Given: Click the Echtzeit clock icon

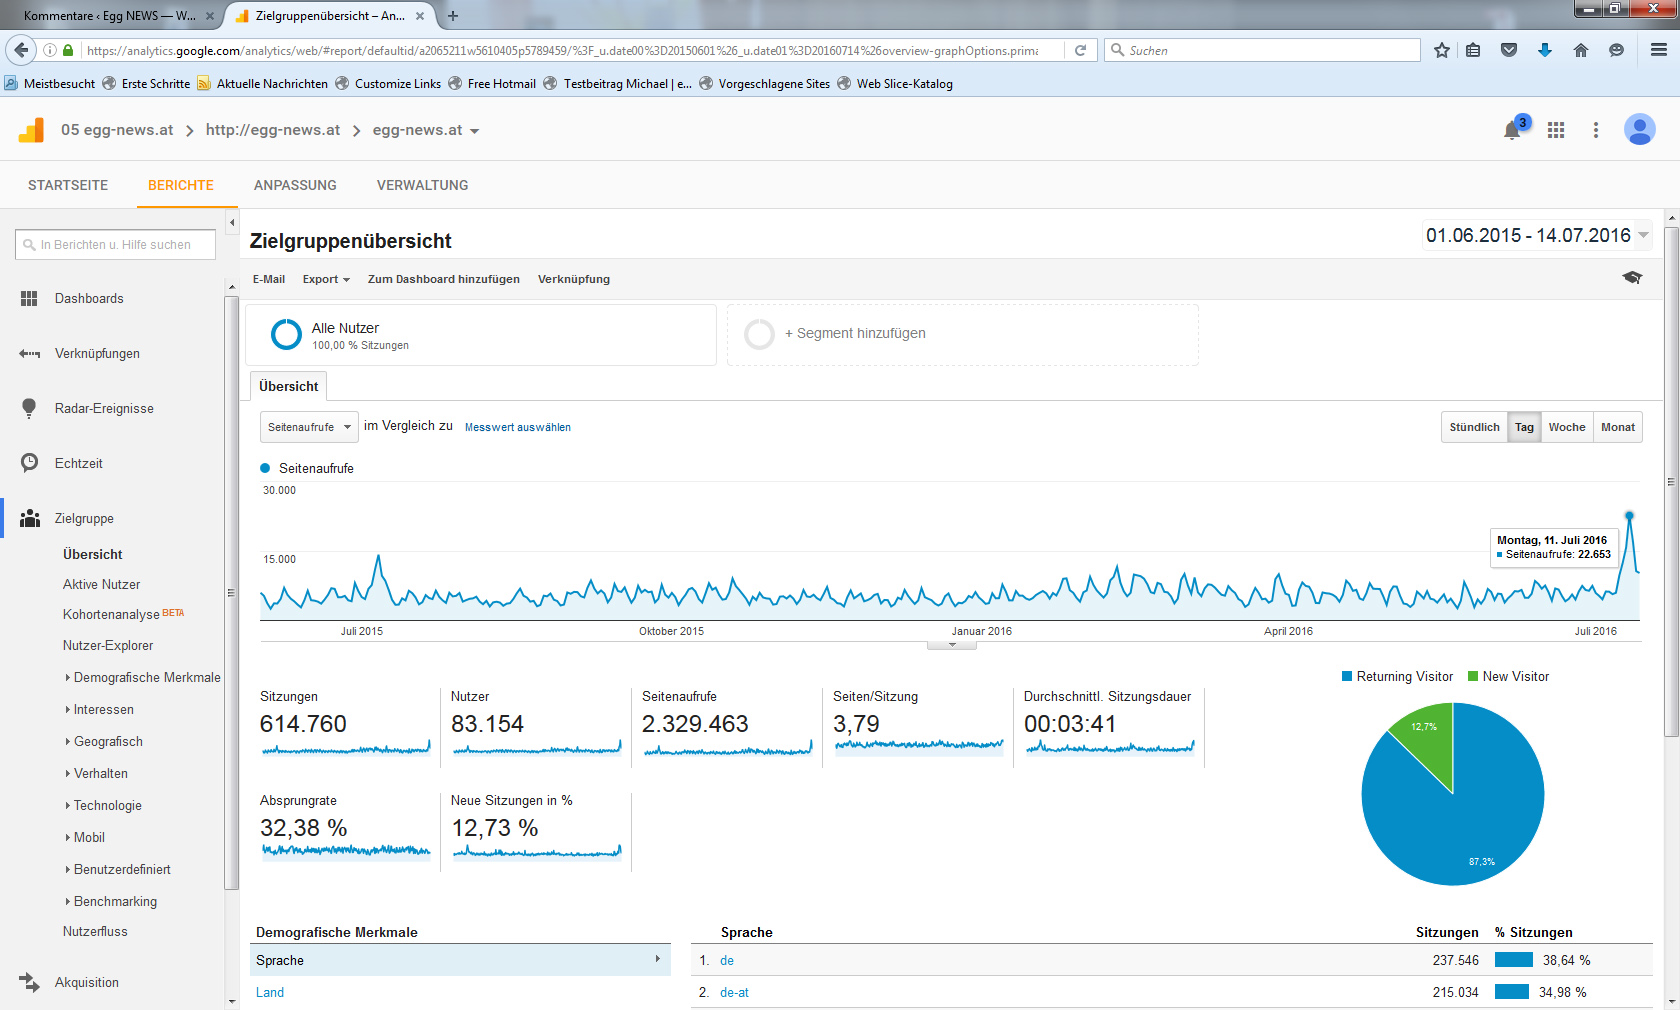Looking at the screenshot, I should coord(29,463).
